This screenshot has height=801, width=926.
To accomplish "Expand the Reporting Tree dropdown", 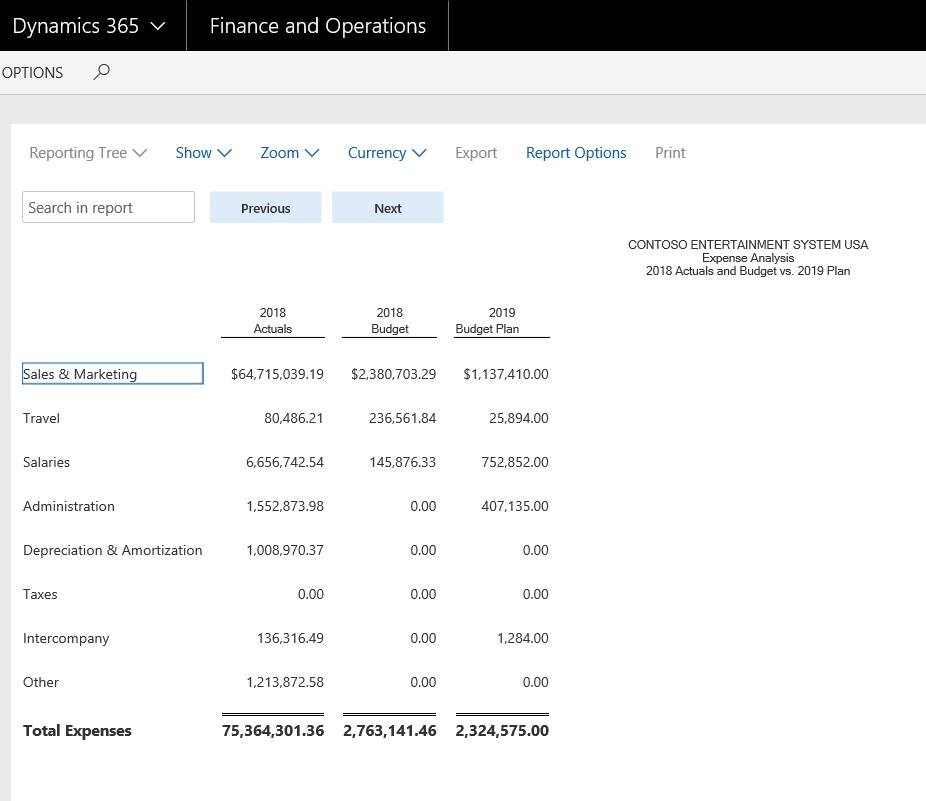I will click(x=88, y=153).
